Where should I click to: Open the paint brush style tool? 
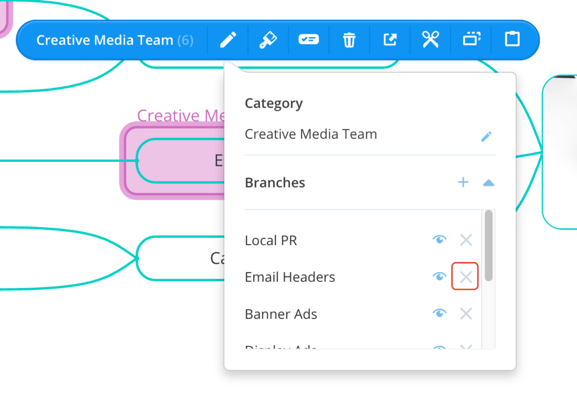[268, 40]
